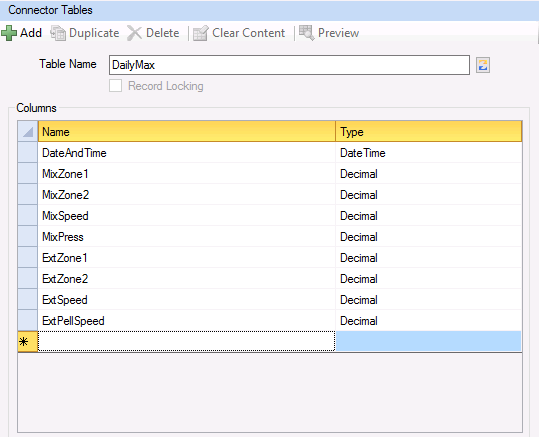The image size is (540, 437).
Task: Select the ExtPellSpeed name cell
Action: coord(187,321)
